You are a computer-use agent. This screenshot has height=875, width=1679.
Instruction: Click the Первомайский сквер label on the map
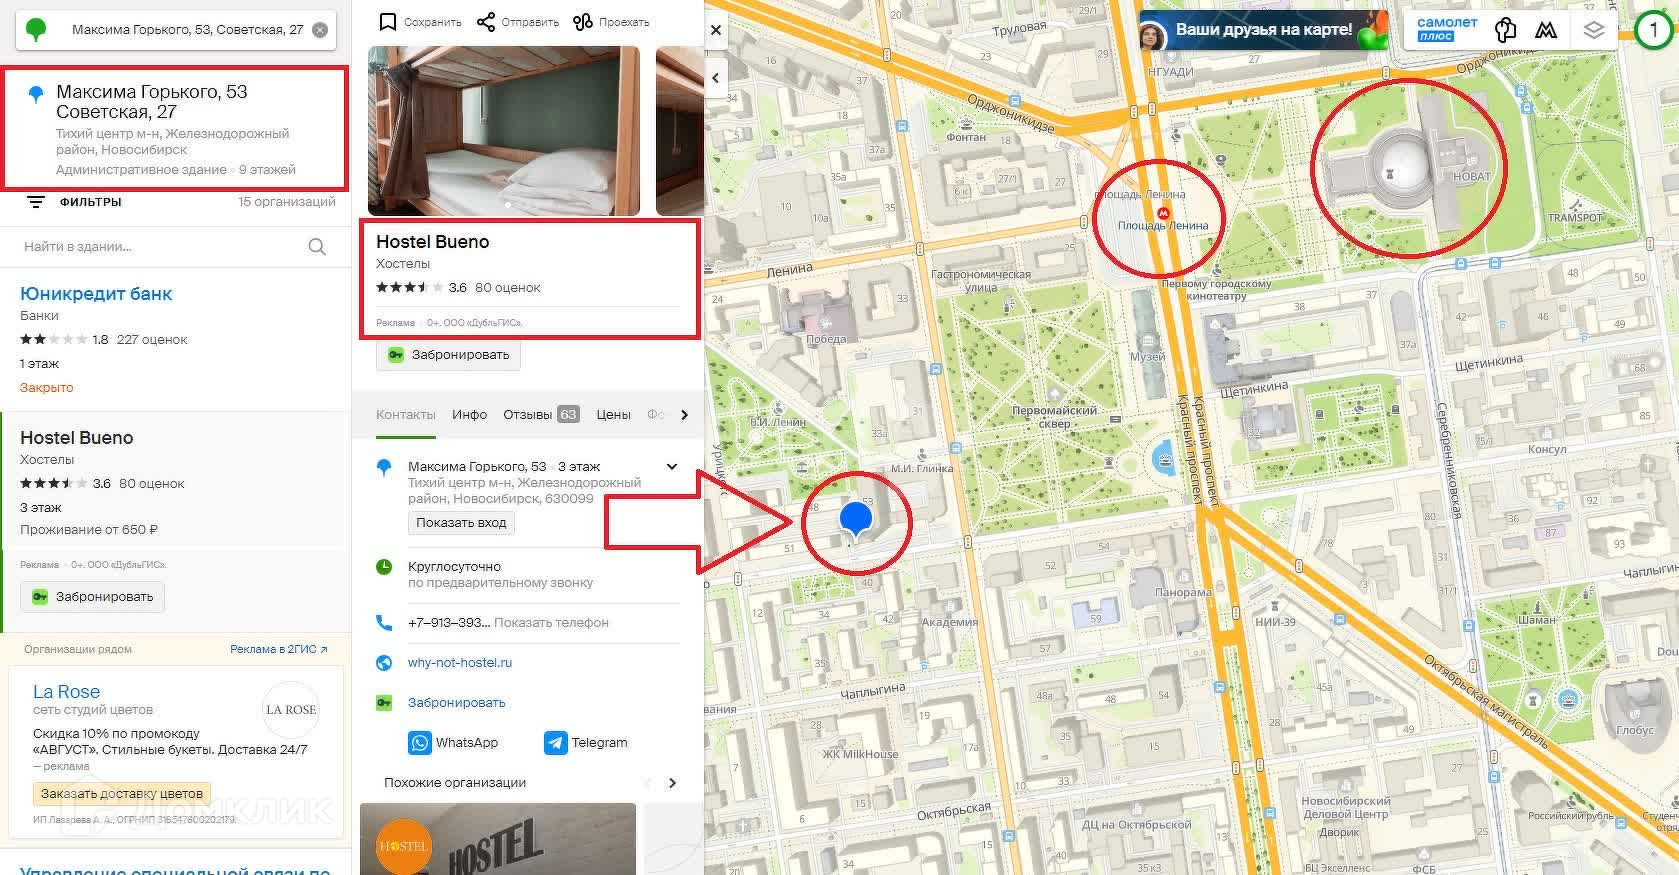[x=1054, y=417]
